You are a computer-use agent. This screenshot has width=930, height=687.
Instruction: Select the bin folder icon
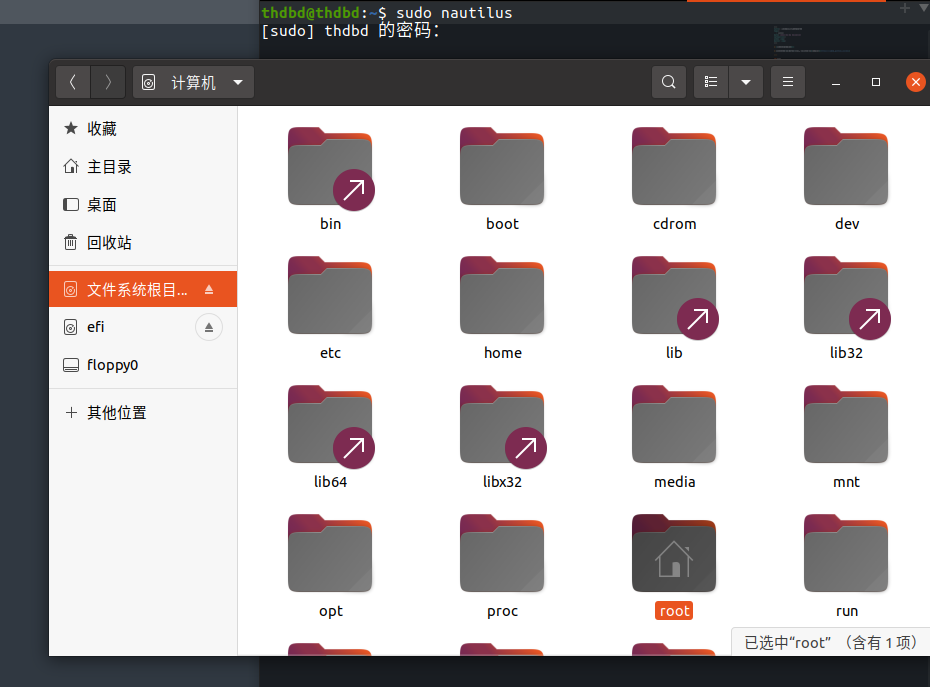pyautogui.click(x=331, y=168)
